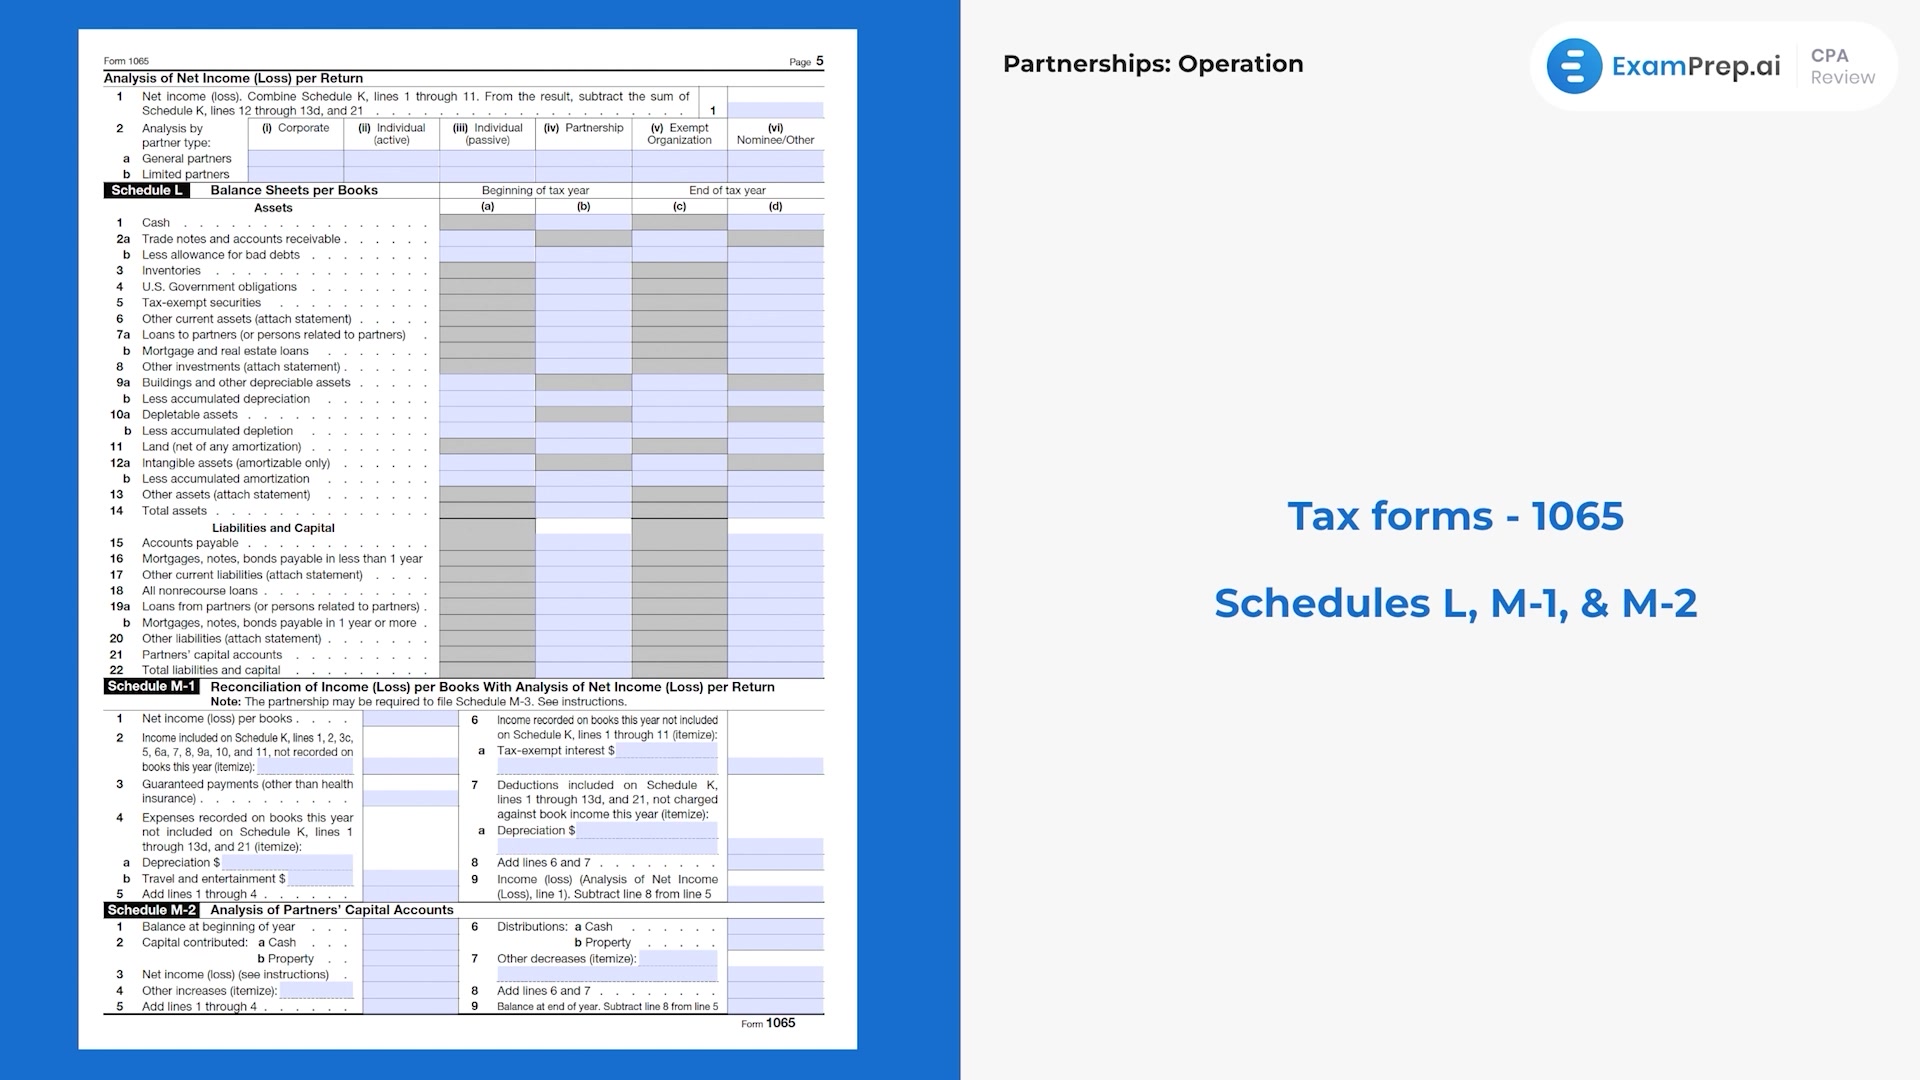Expand the Liabilities and Capital section
This screenshot has width=1920, height=1080.
tap(273, 527)
